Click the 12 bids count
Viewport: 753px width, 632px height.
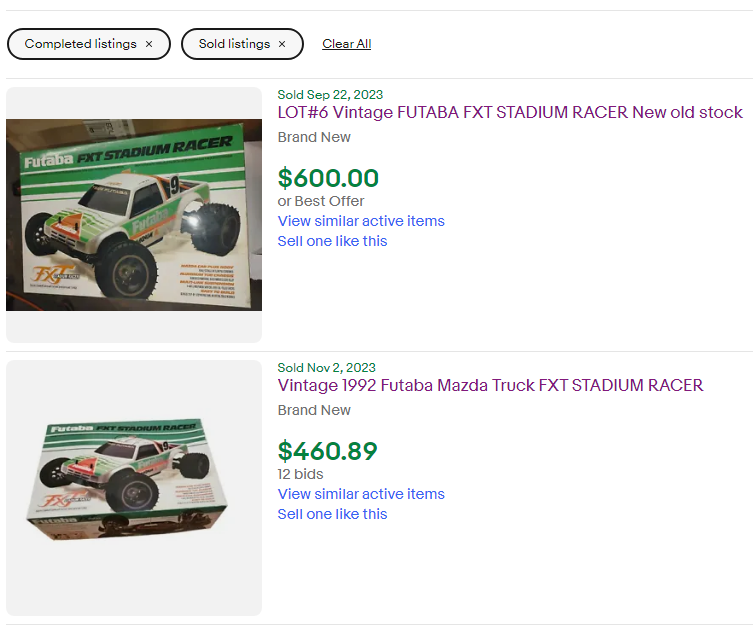pos(301,474)
